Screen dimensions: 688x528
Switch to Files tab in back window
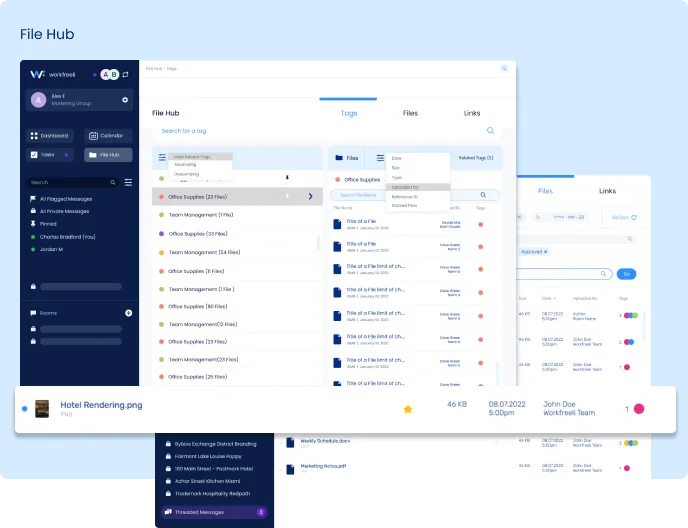545,191
